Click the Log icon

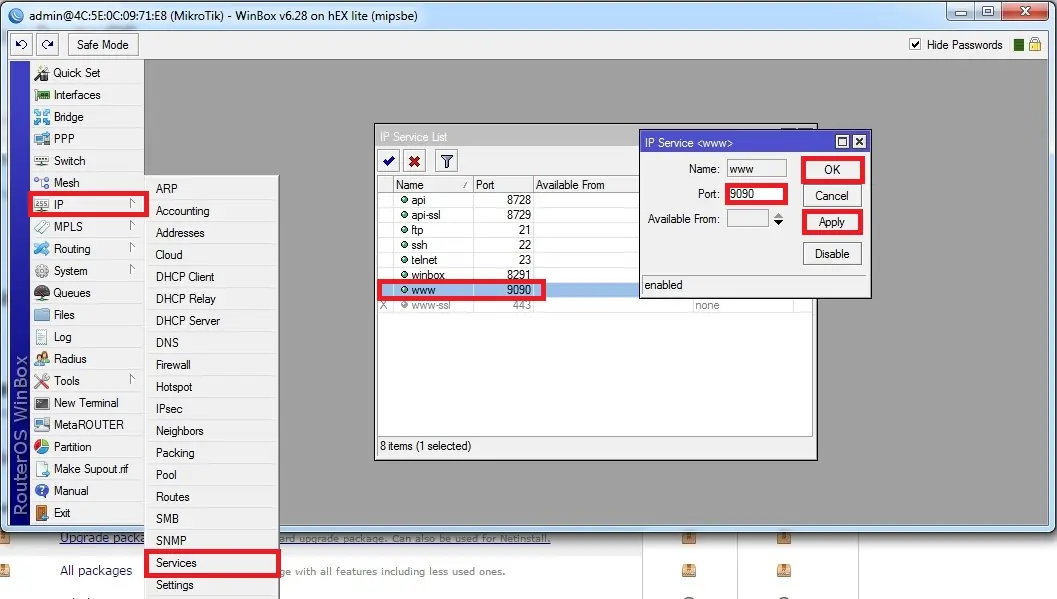click(x=42, y=337)
